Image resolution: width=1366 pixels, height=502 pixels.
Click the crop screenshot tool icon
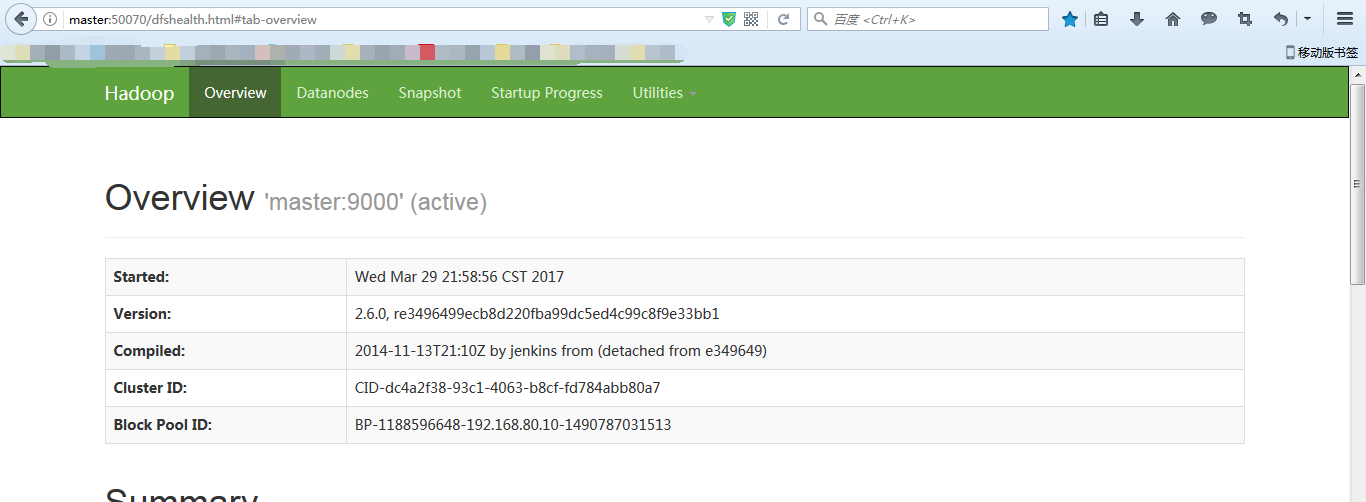[1245, 19]
